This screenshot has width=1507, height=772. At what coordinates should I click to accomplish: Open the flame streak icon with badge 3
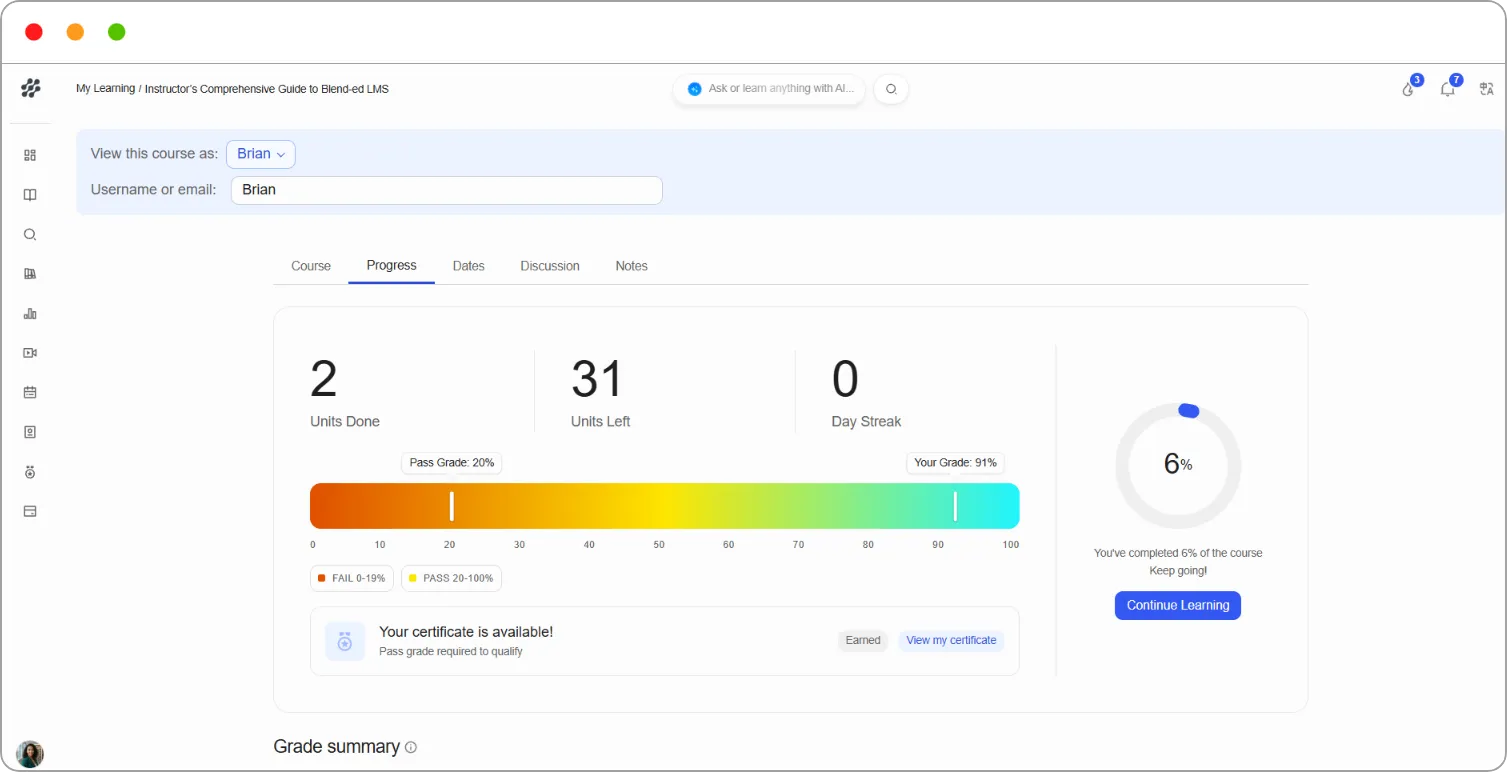coord(1409,89)
